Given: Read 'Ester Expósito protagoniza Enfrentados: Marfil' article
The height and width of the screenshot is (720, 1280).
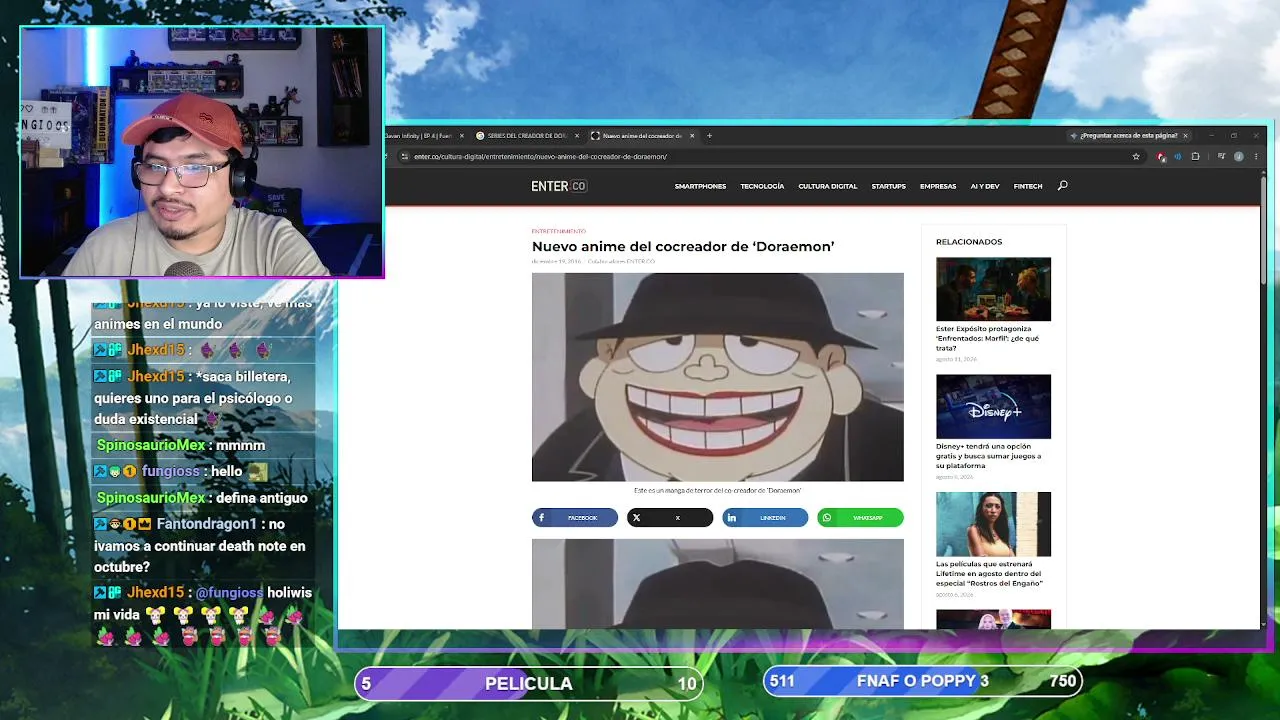Looking at the screenshot, I should pyautogui.click(x=988, y=338).
